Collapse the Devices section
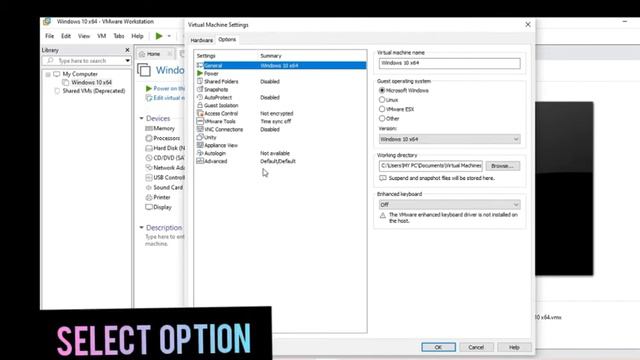640x360 pixels. pos(141,118)
